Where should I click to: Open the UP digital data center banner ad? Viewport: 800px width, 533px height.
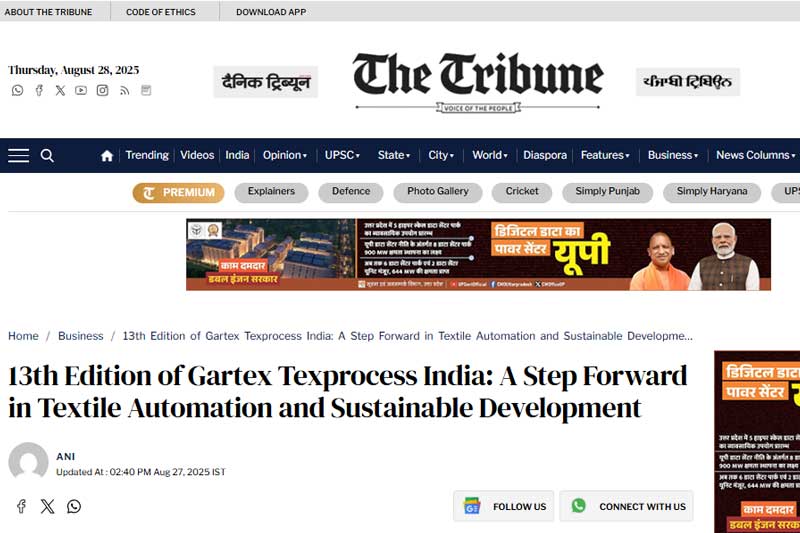coord(479,255)
